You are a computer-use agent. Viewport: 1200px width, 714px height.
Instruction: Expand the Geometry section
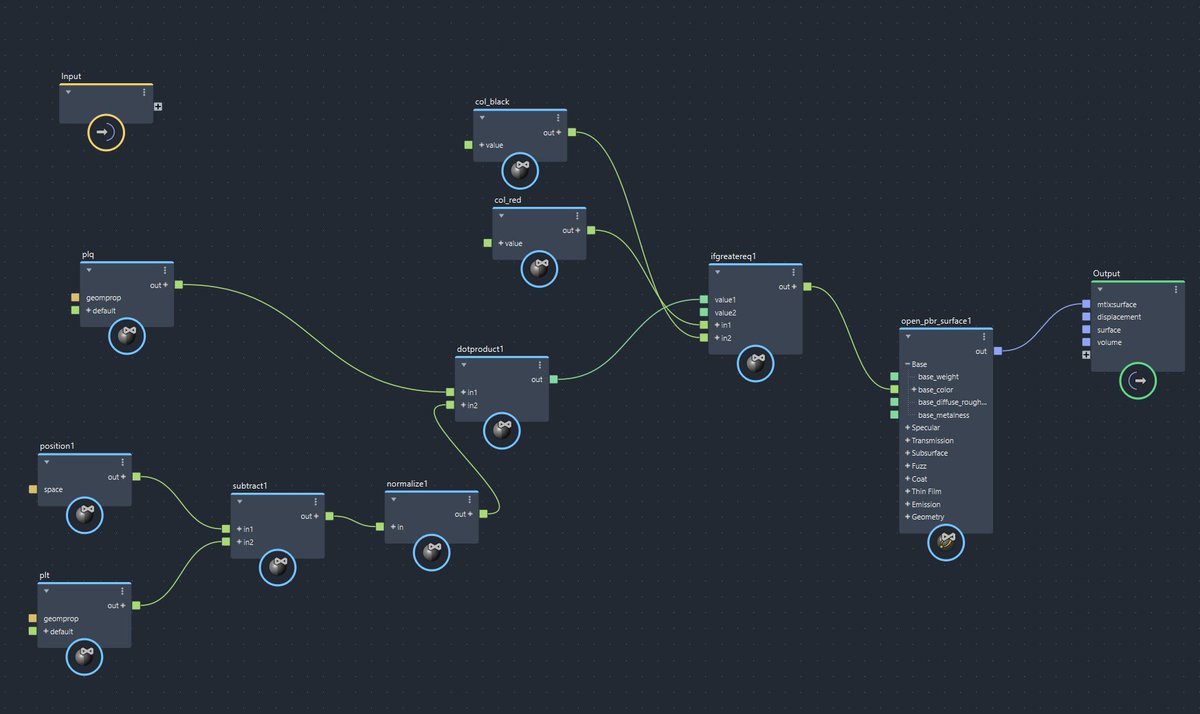tap(907, 517)
